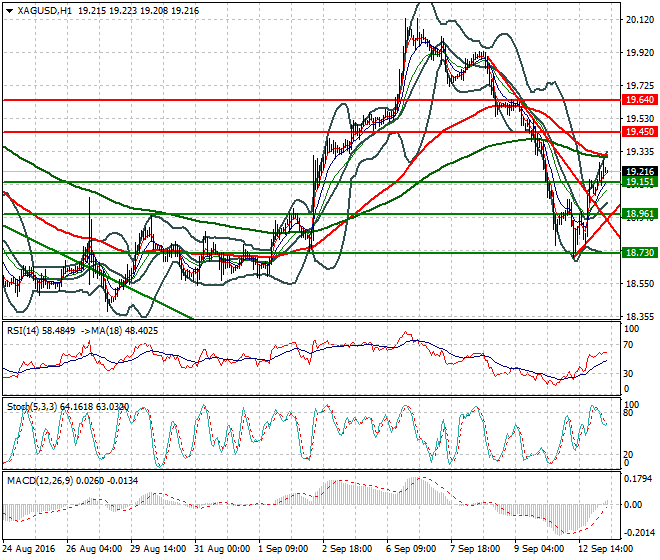Screen dimensions: 660x560
Task: Select the Stoch(5,3,3) indicator label
Action: 33,407
